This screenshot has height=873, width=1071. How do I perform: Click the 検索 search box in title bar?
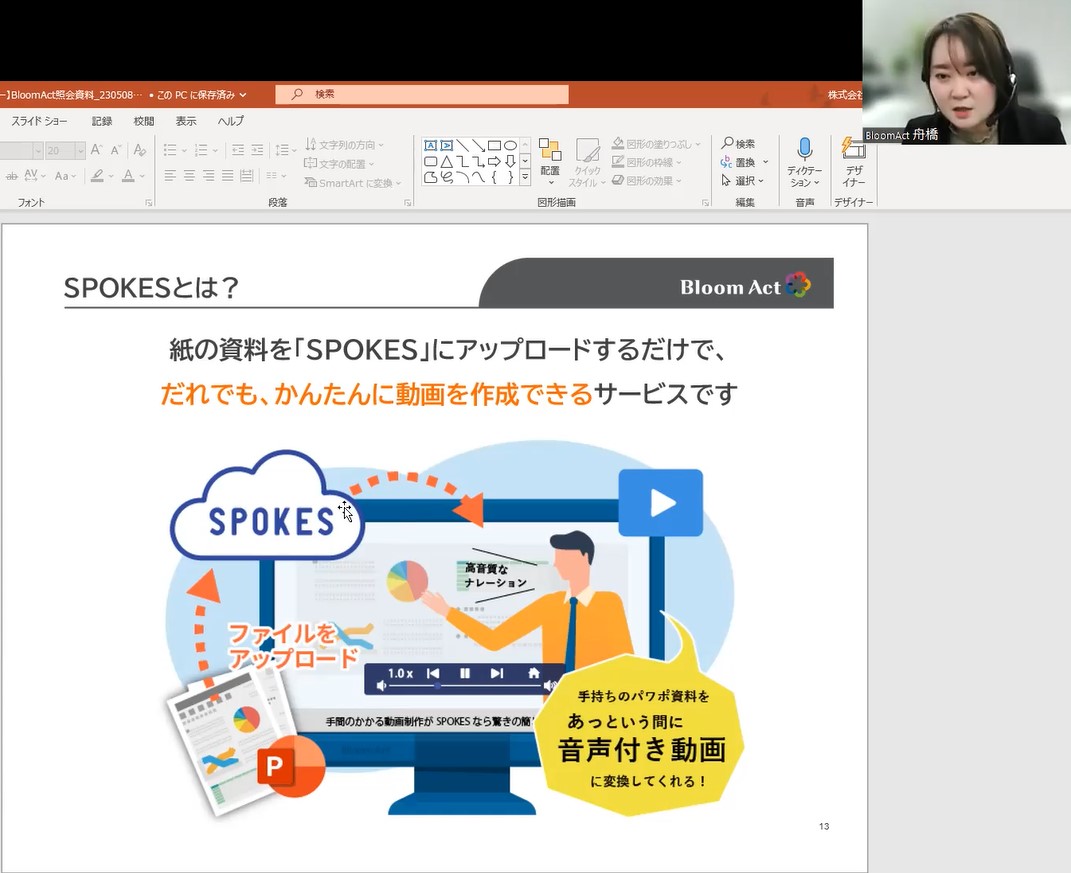click(422, 94)
